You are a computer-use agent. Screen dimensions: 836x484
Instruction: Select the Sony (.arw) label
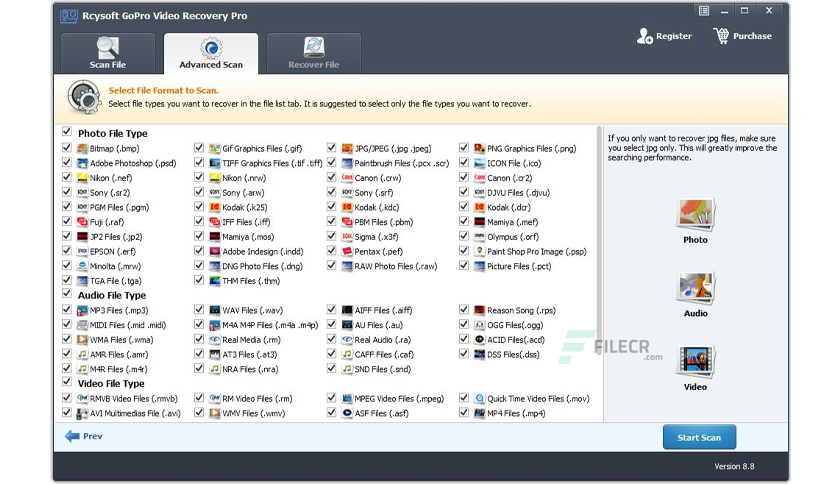tap(243, 192)
